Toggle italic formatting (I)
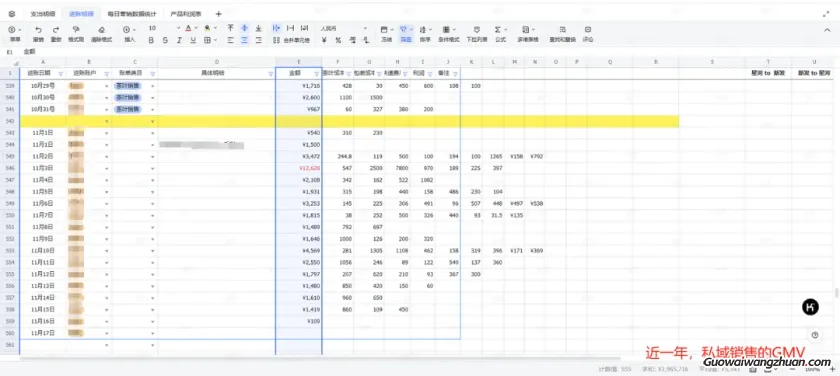This screenshot has height=376, width=840. point(179,40)
